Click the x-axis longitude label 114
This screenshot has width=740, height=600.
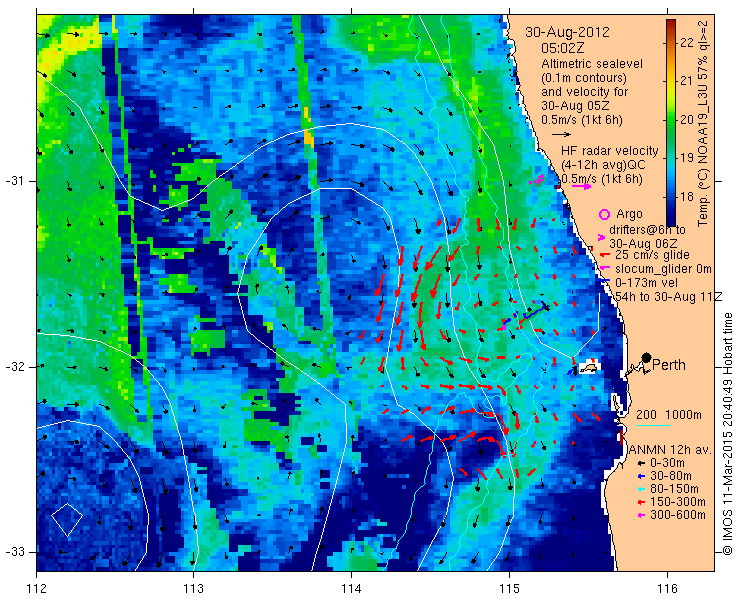pyautogui.click(x=351, y=589)
